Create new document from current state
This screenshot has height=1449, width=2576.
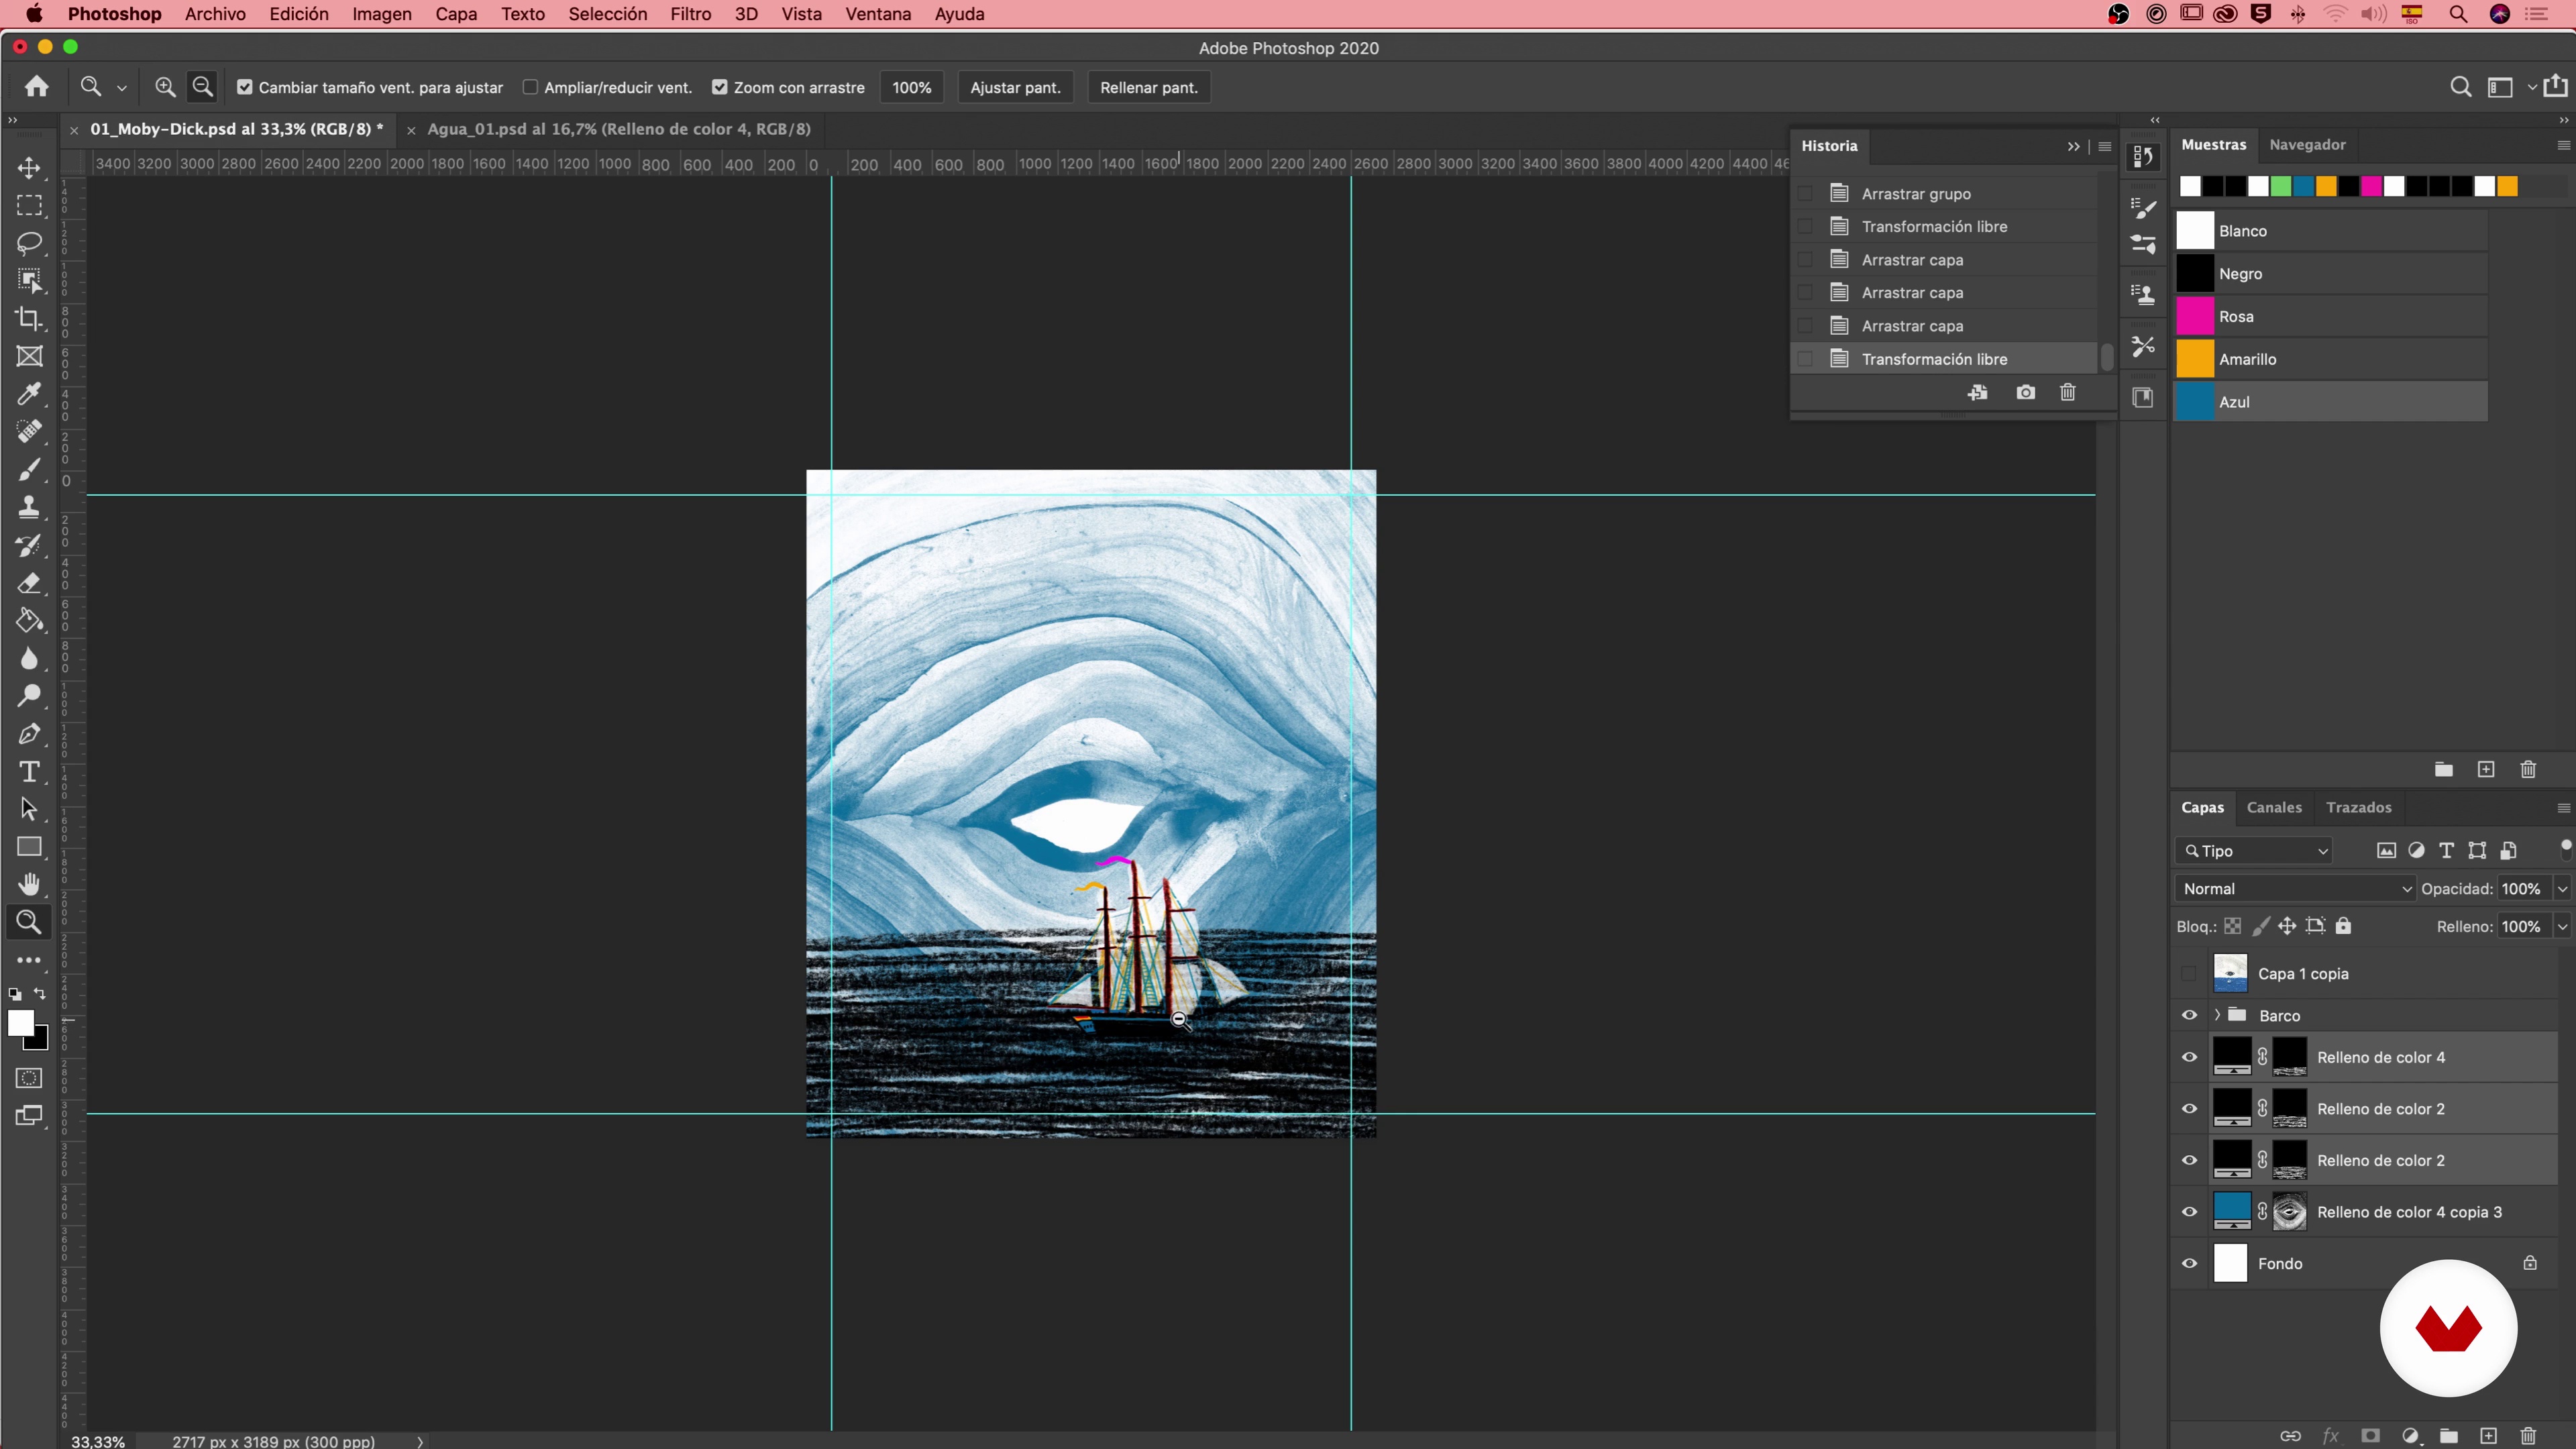(x=1978, y=392)
